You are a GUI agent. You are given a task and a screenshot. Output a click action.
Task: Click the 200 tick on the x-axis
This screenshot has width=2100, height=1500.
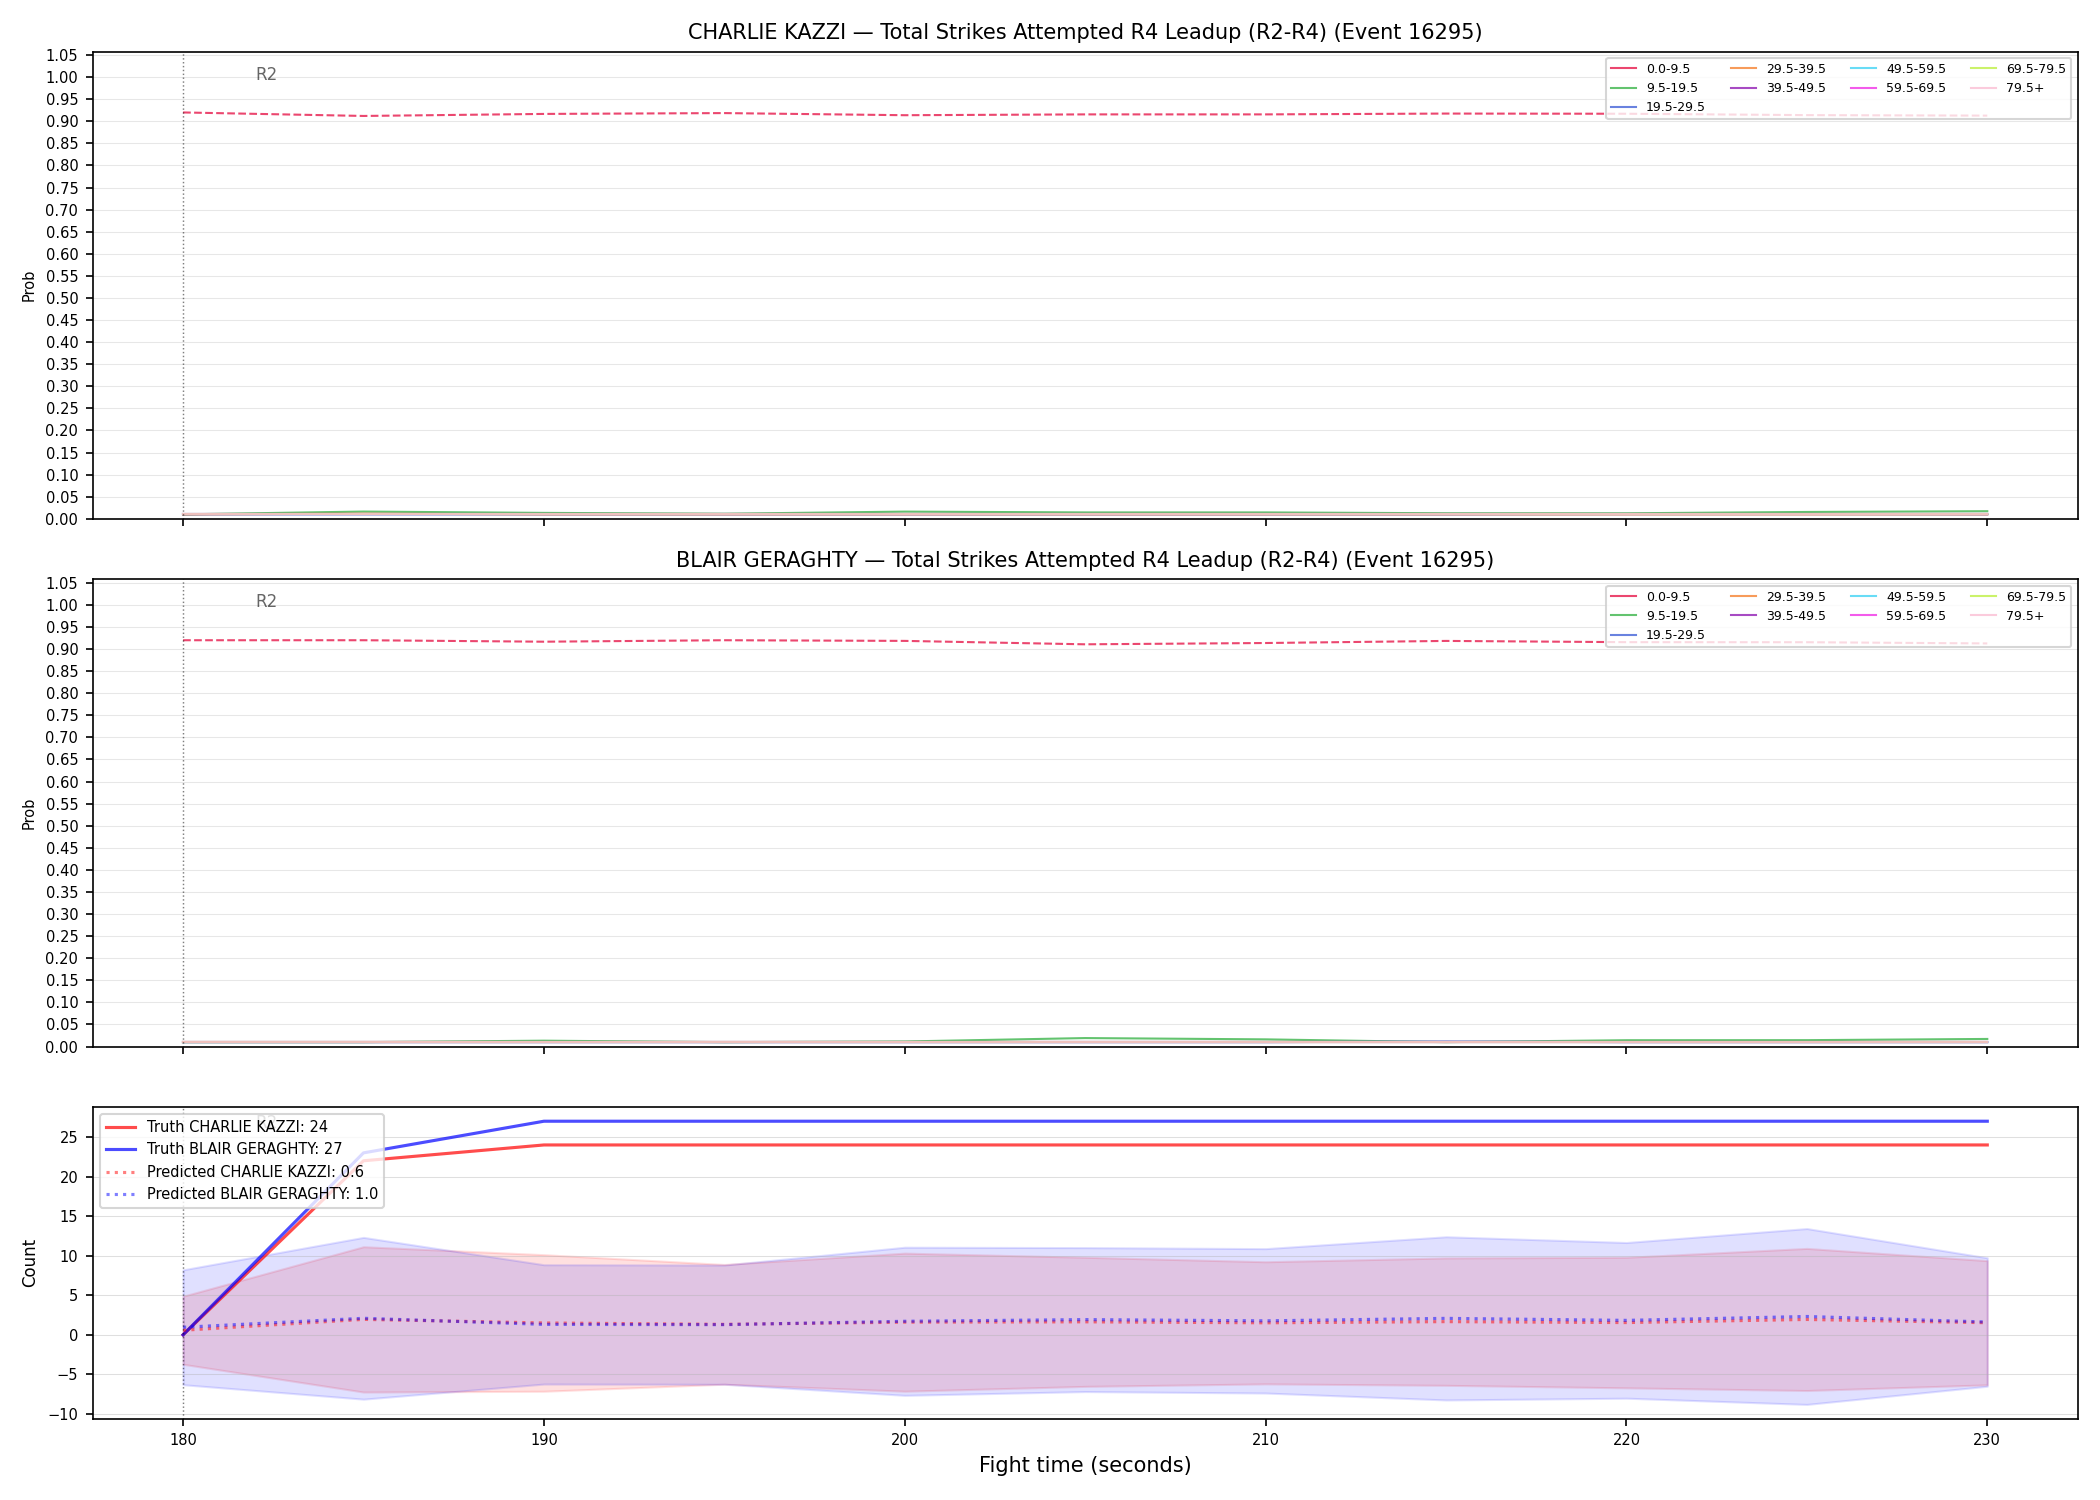(904, 1440)
